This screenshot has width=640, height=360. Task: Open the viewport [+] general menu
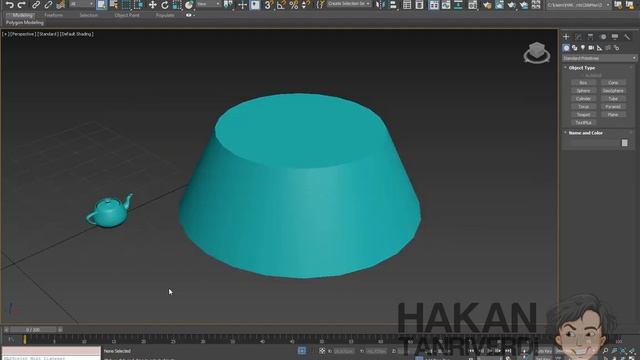pyautogui.click(x=5, y=34)
